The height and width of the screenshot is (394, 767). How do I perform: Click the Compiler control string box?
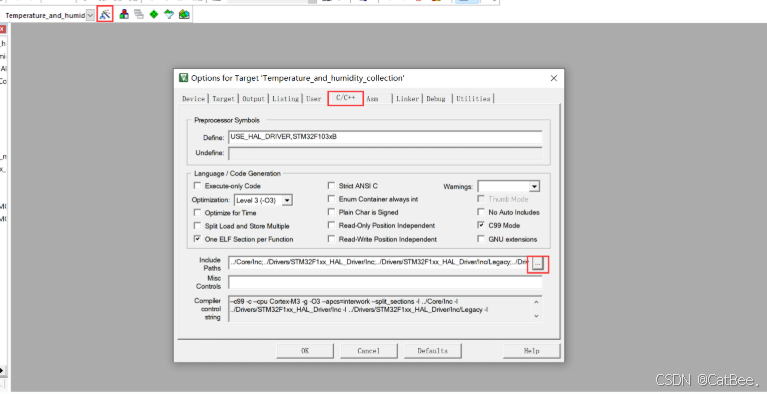[x=385, y=309]
